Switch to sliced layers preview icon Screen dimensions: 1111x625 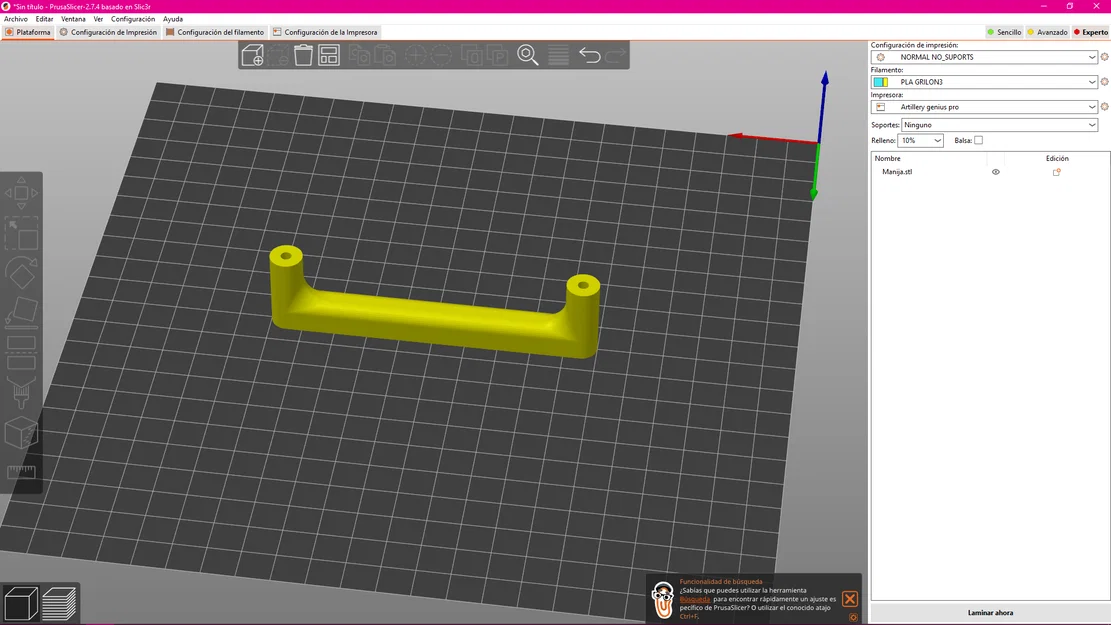(60, 604)
